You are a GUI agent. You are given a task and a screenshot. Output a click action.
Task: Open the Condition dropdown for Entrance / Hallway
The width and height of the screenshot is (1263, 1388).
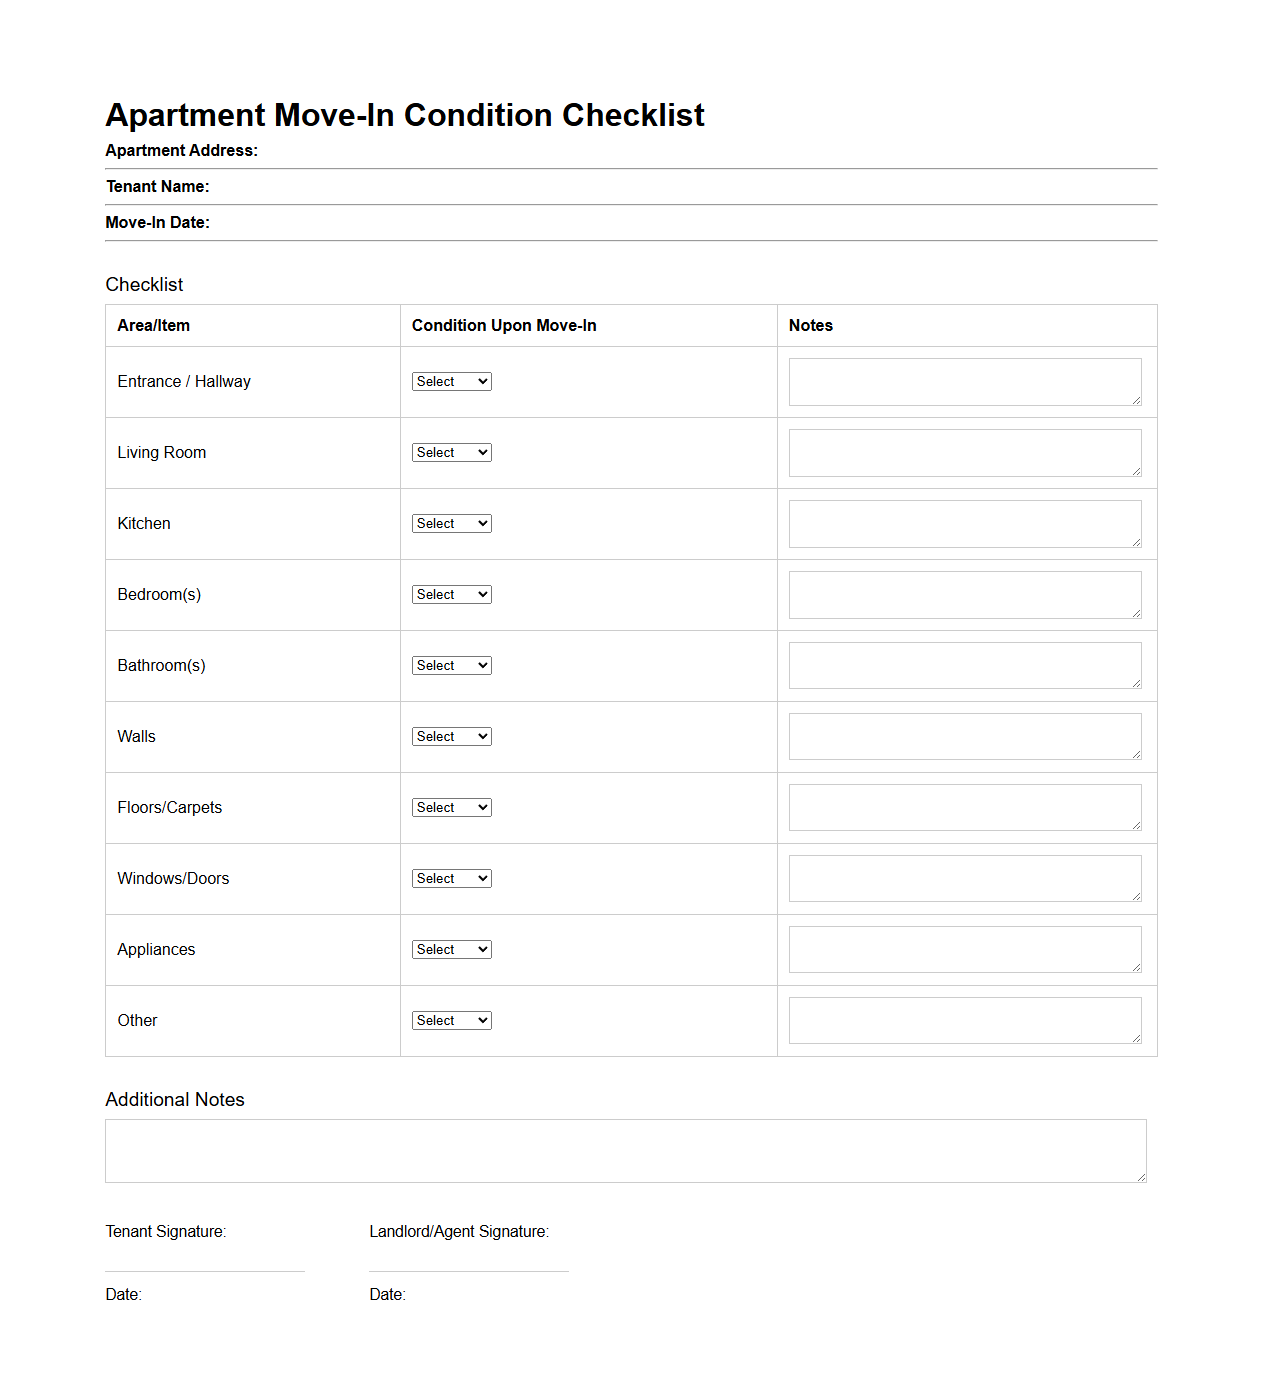coord(451,381)
